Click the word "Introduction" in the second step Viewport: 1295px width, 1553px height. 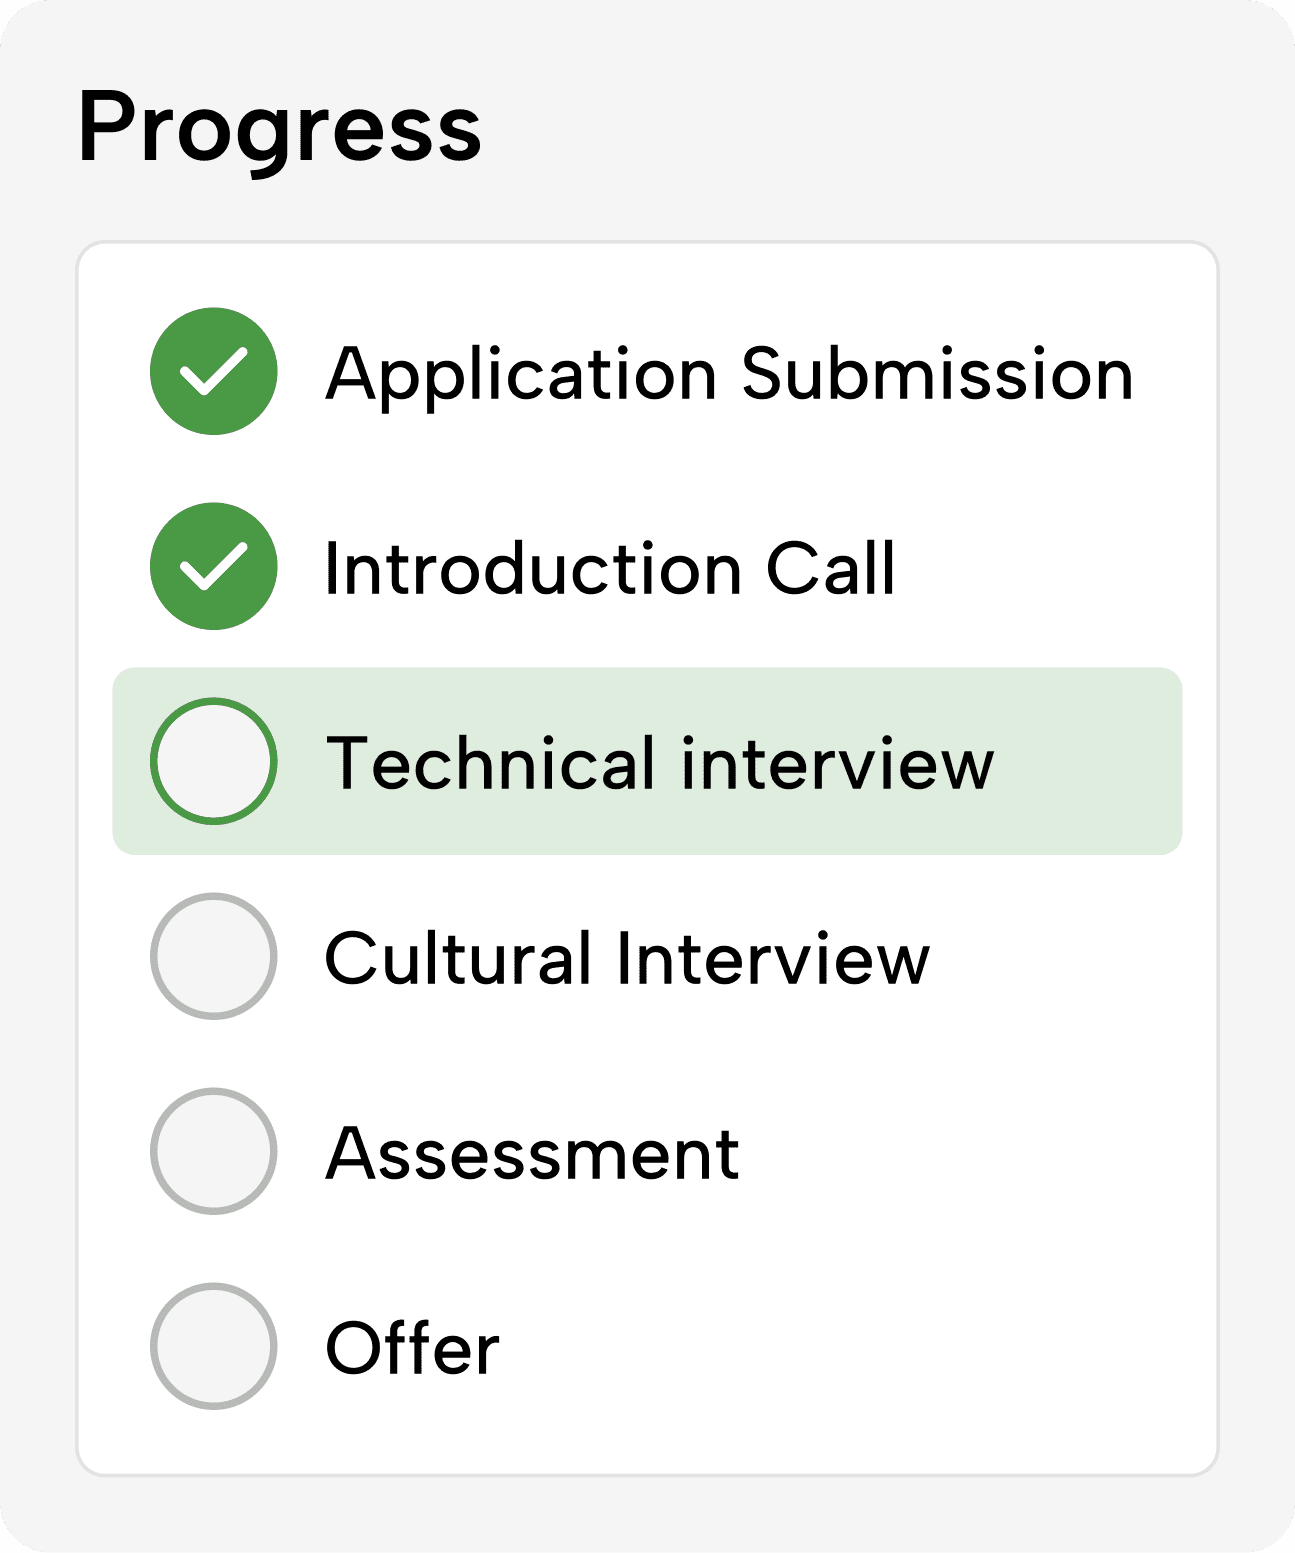pyautogui.click(x=533, y=569)
